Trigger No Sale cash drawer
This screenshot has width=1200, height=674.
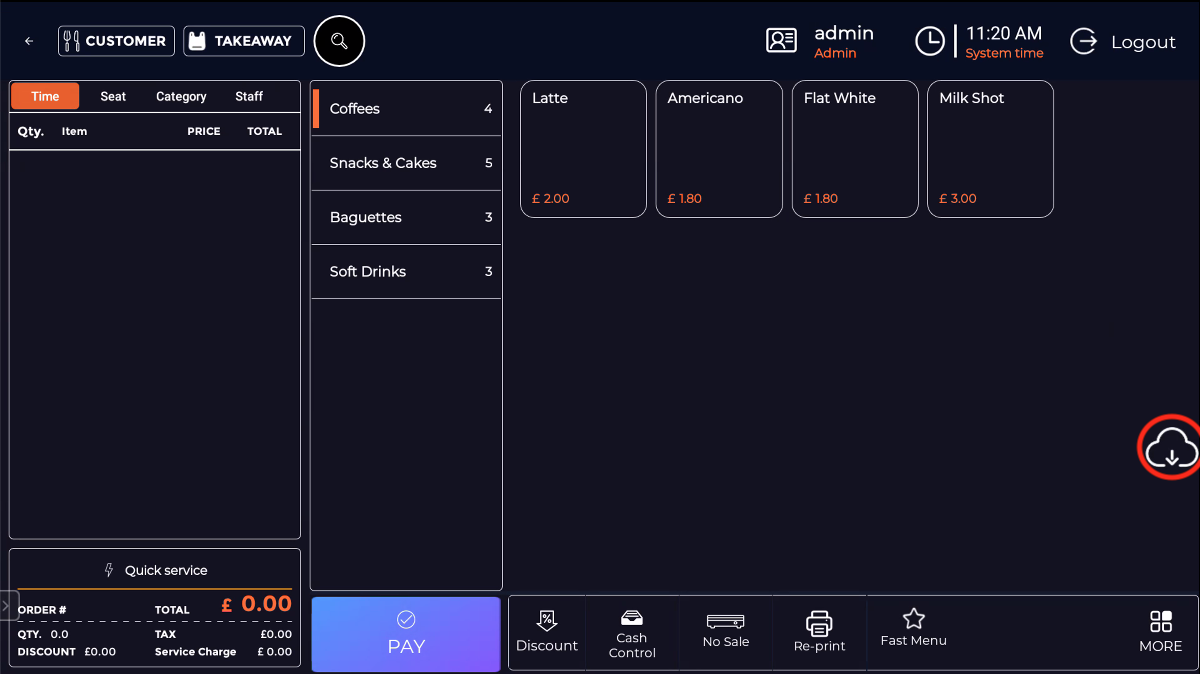tap(726, 633)
